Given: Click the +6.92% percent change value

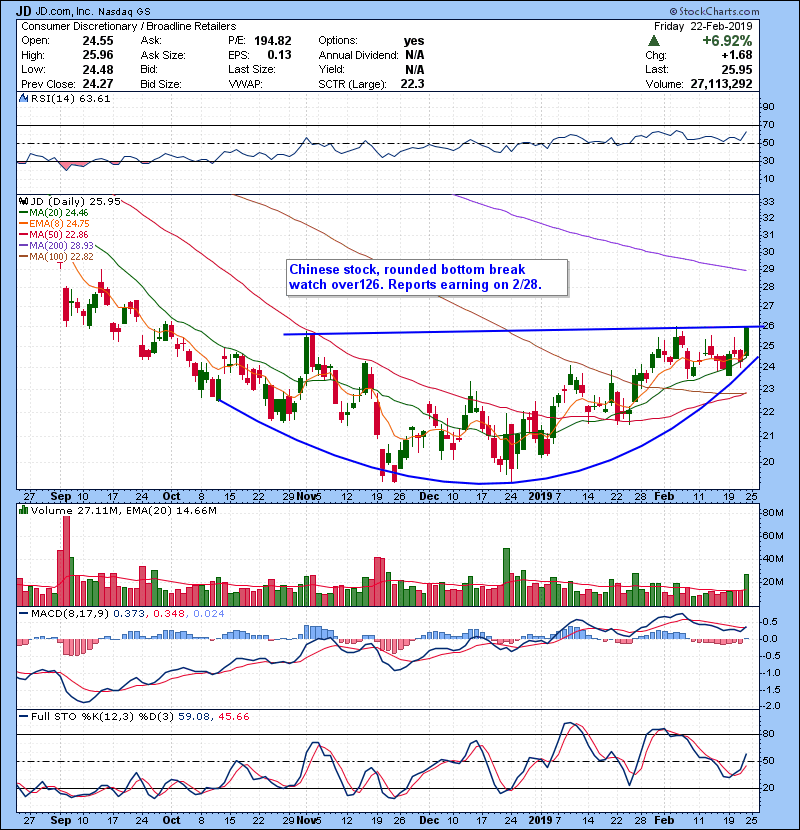Looking at the screenshot, I should tap(727, 41).
